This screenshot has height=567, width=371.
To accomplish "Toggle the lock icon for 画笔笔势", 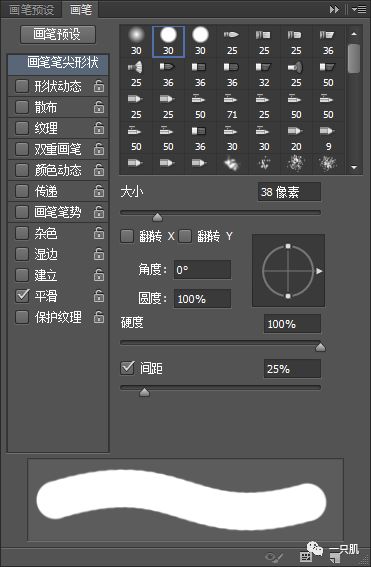I will click(x=99, y=212).
